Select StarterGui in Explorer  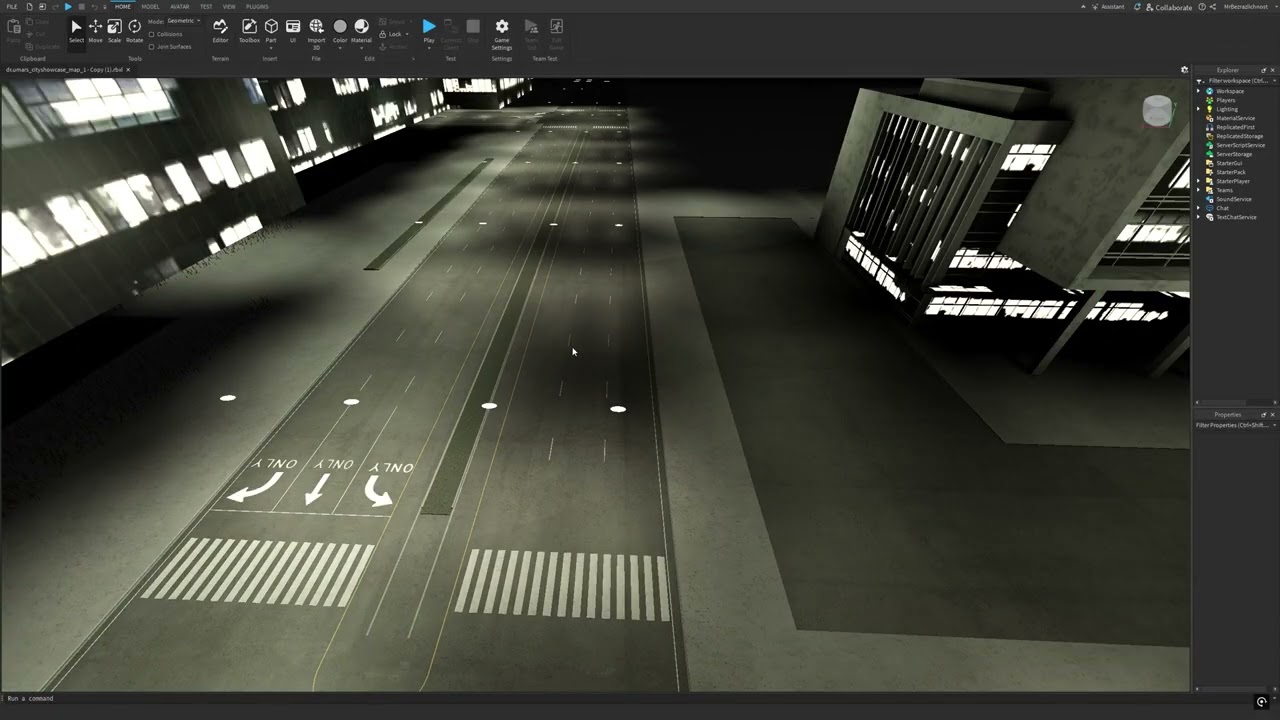pos(1229,163)
